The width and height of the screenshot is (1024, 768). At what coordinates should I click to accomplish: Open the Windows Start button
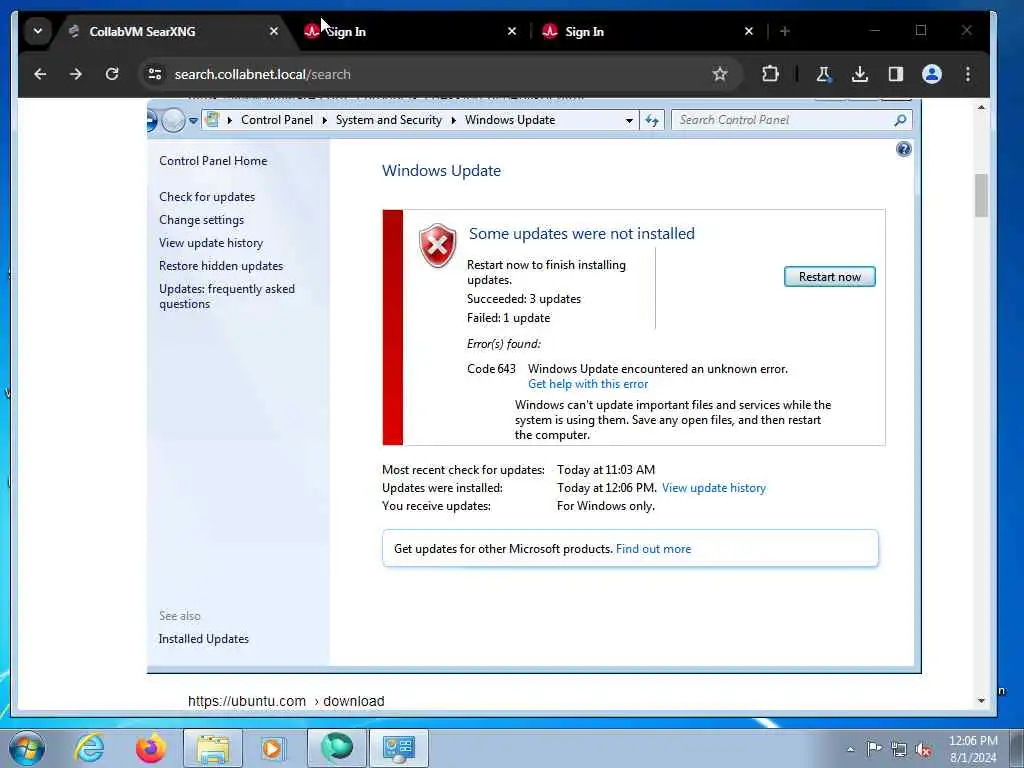point(27,748)
